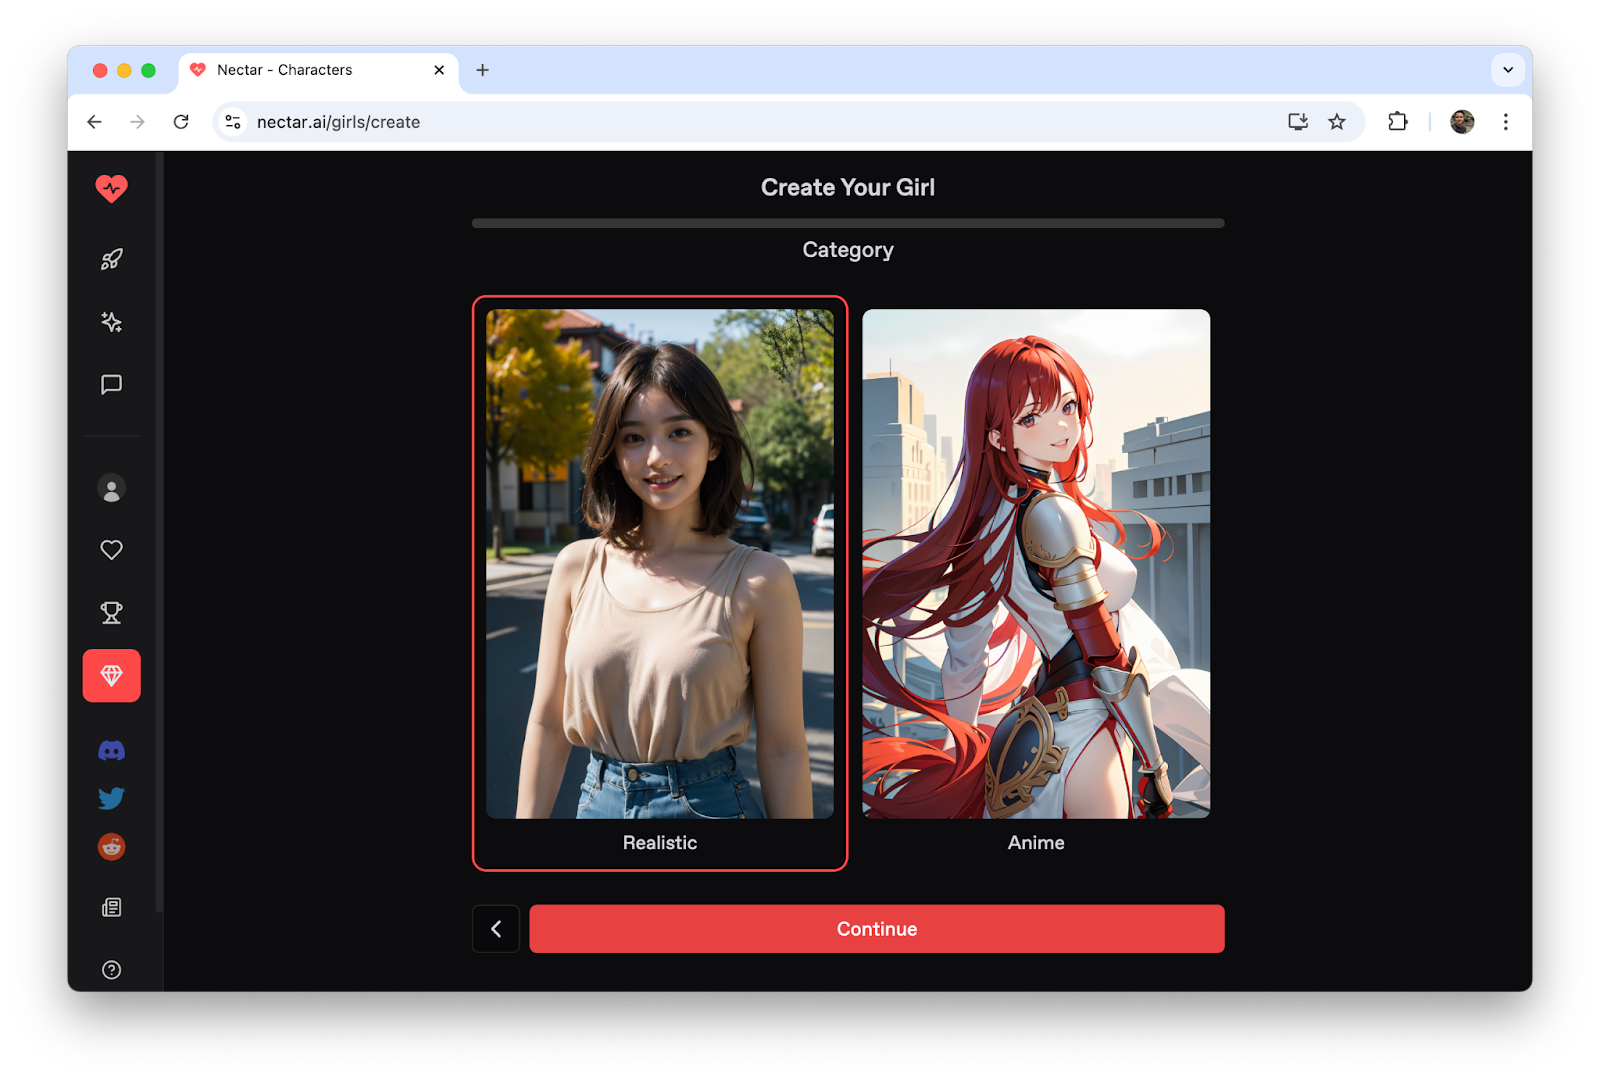The image size is (1600, 1081).
Task: Open the help question mark icon
Action: click(111, 970)
